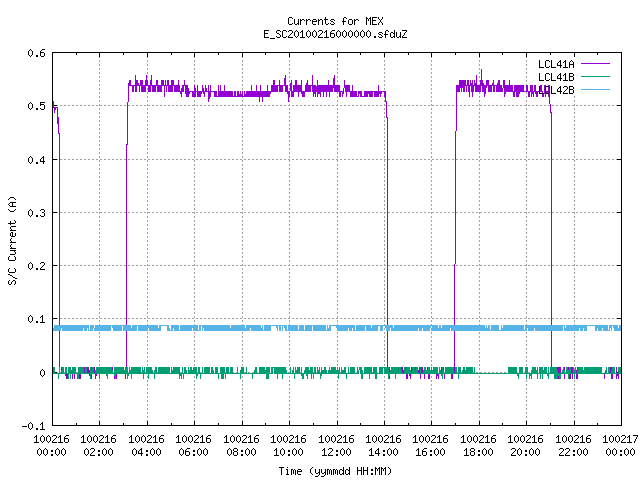The height and width of the screenshot is (480, 640).
Task: Click the LCL41B legend label
Action: pos(556,77)
